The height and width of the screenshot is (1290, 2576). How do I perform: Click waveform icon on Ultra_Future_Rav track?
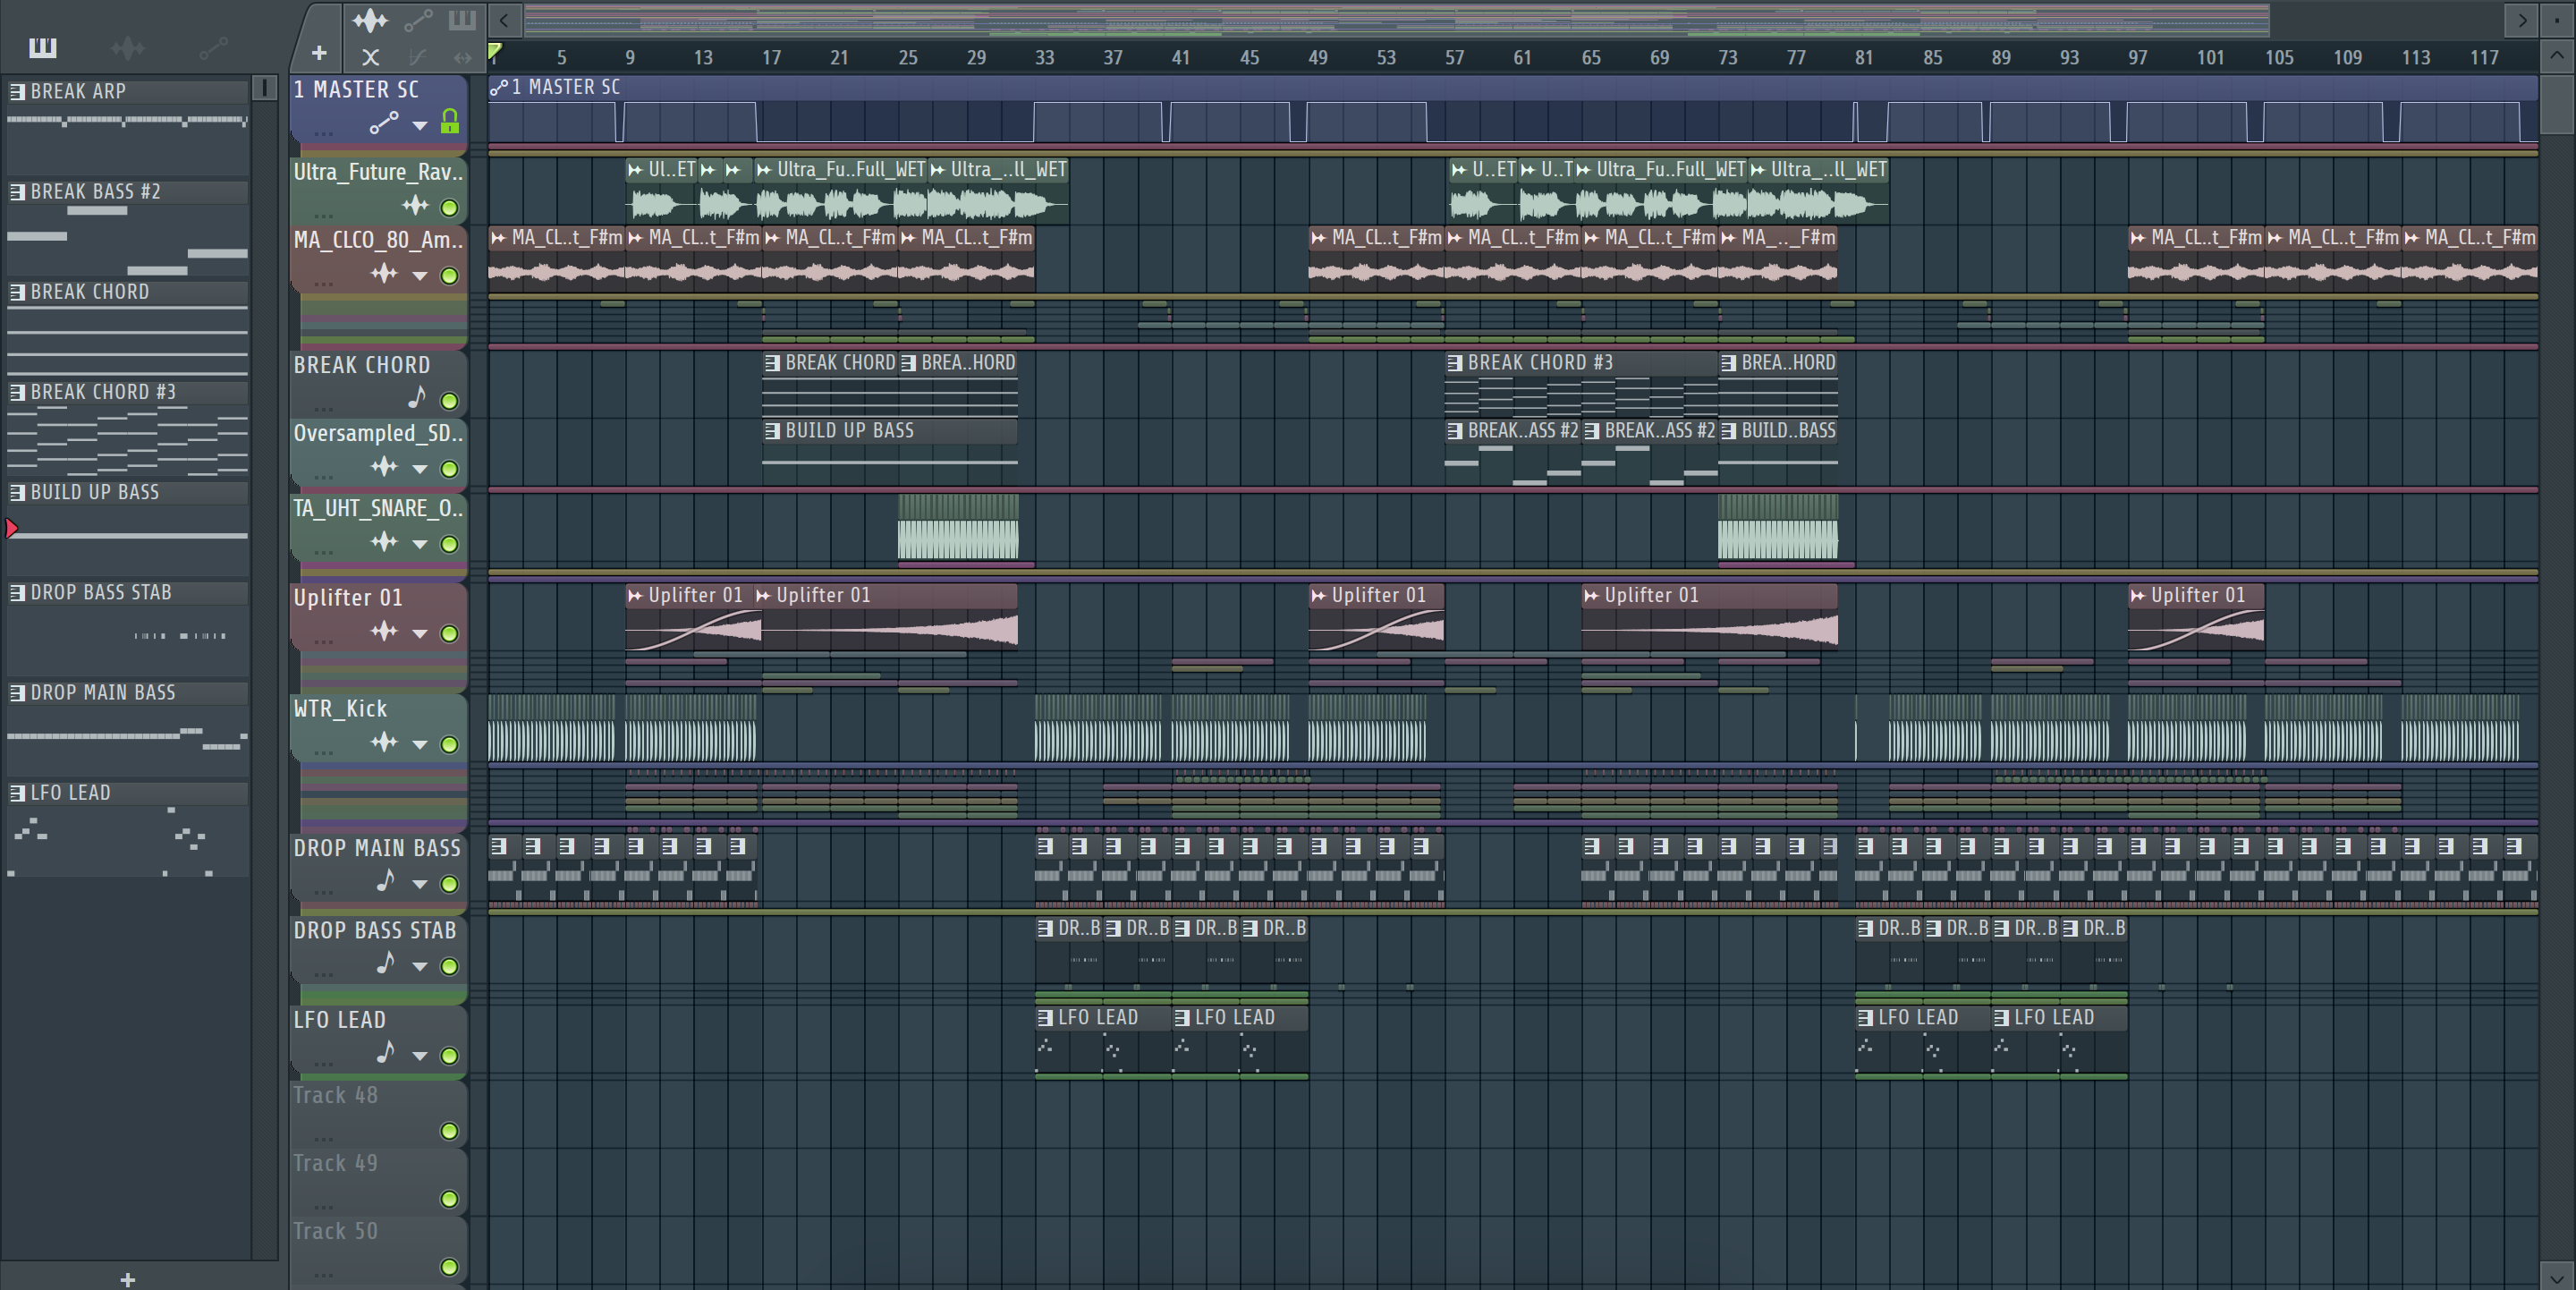pos(415,206)
